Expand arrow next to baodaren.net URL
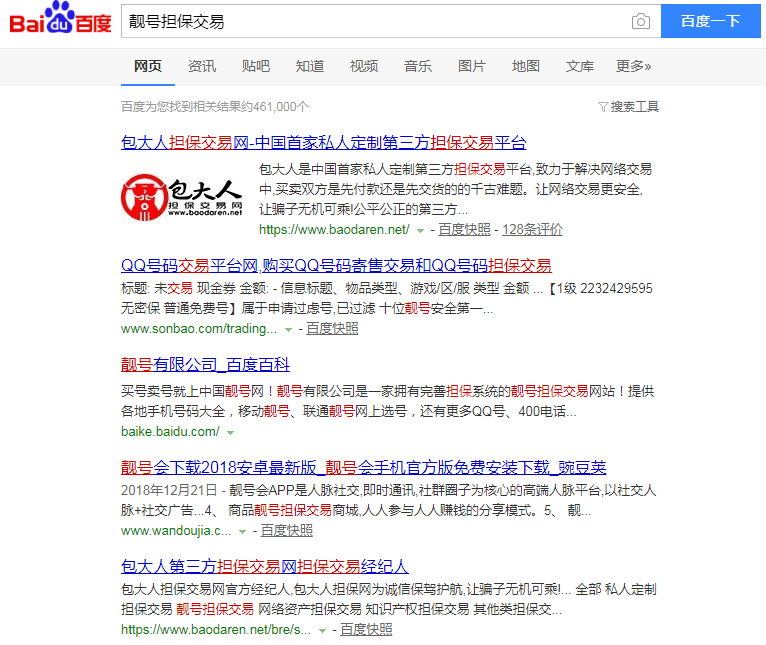The image size is (766, 645). click(x=421, y=230)
